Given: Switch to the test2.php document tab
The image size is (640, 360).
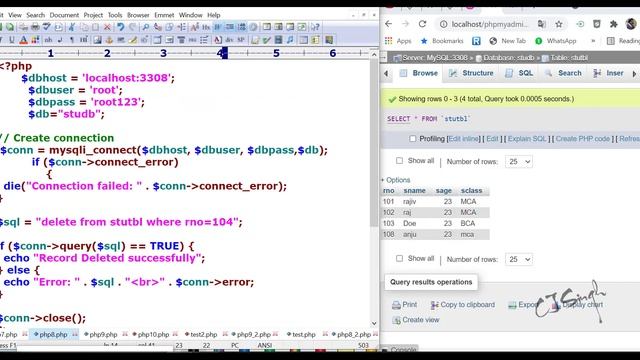Looking at the screenshot, I should [x=201, y=334].
